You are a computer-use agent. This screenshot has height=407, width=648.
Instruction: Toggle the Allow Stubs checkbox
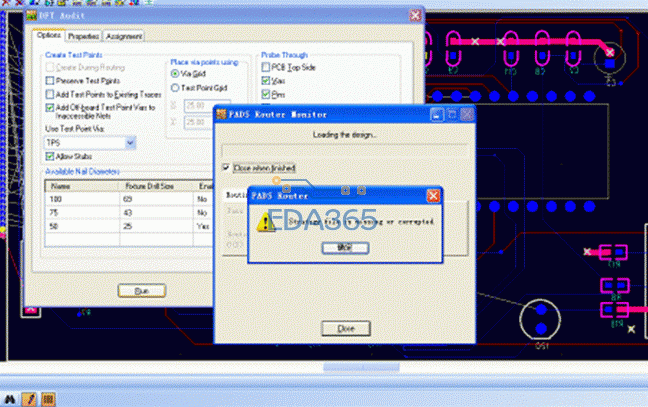pos(50,156)
